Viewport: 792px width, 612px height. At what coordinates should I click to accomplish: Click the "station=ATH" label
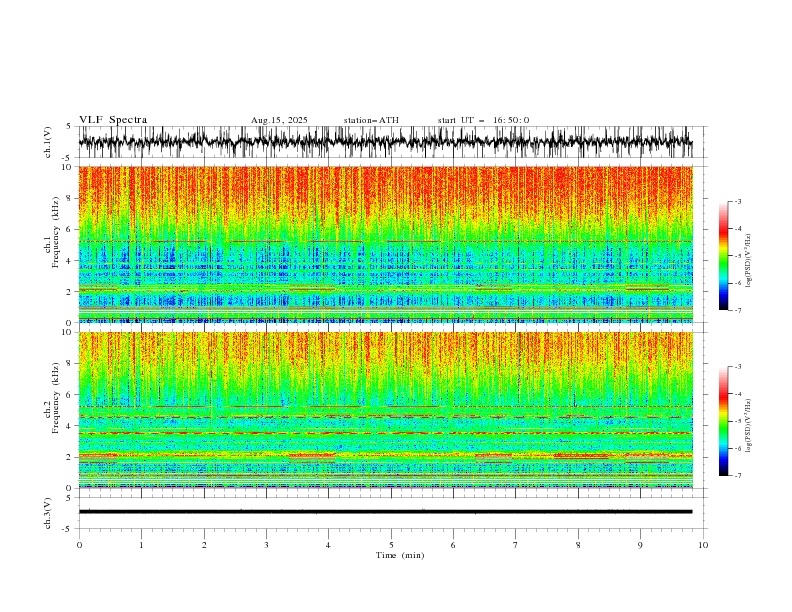point(371,120)
